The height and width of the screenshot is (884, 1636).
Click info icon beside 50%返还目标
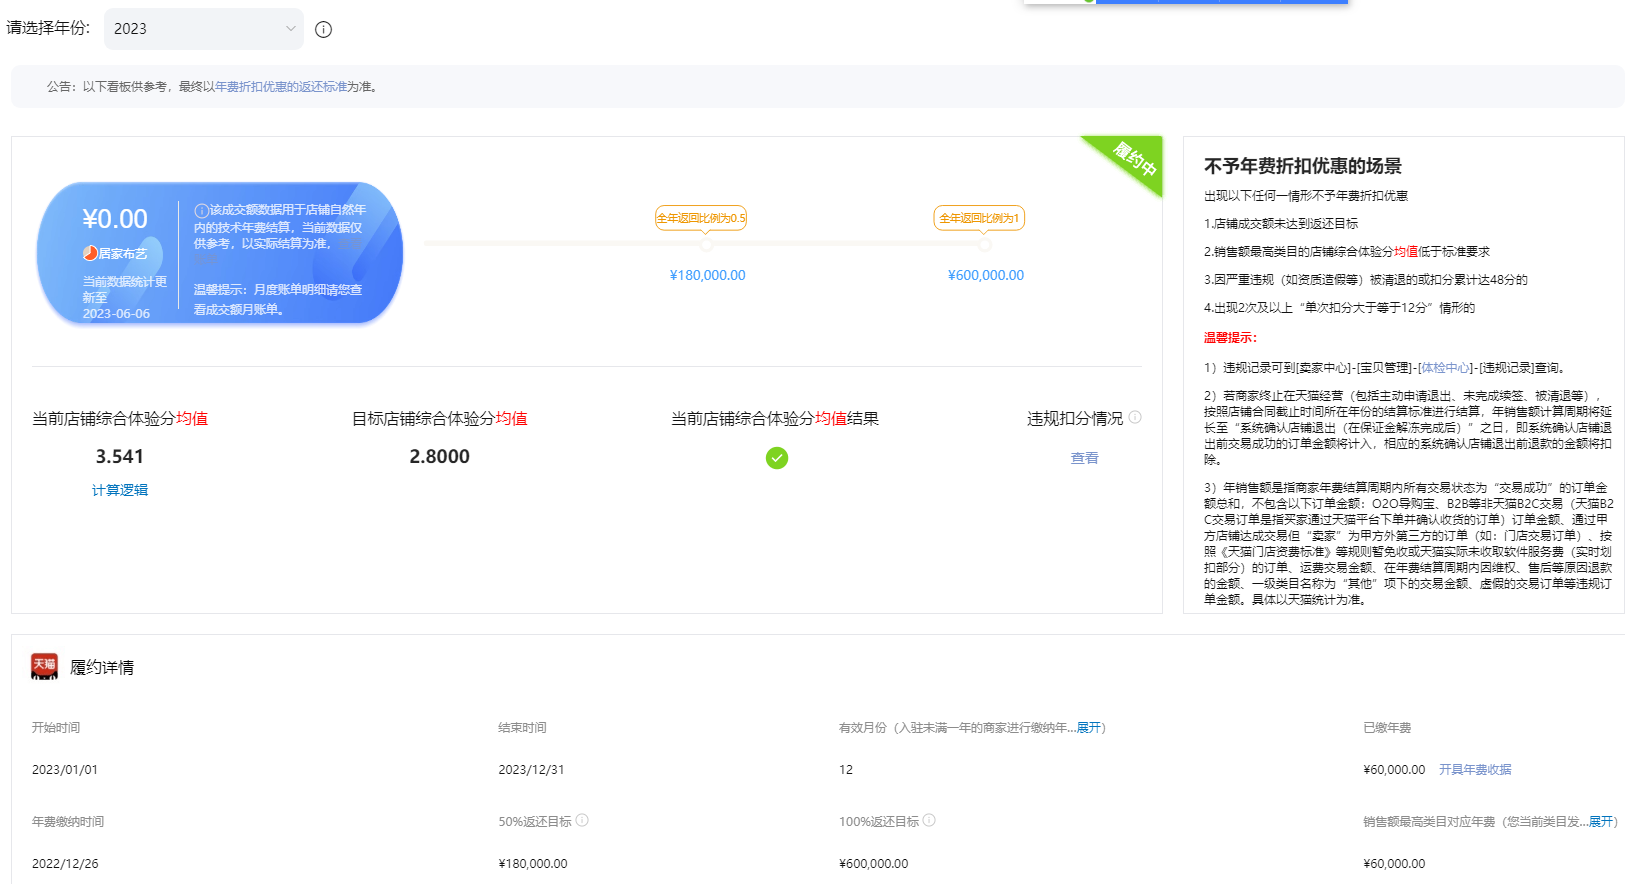(x=582, y=820)
